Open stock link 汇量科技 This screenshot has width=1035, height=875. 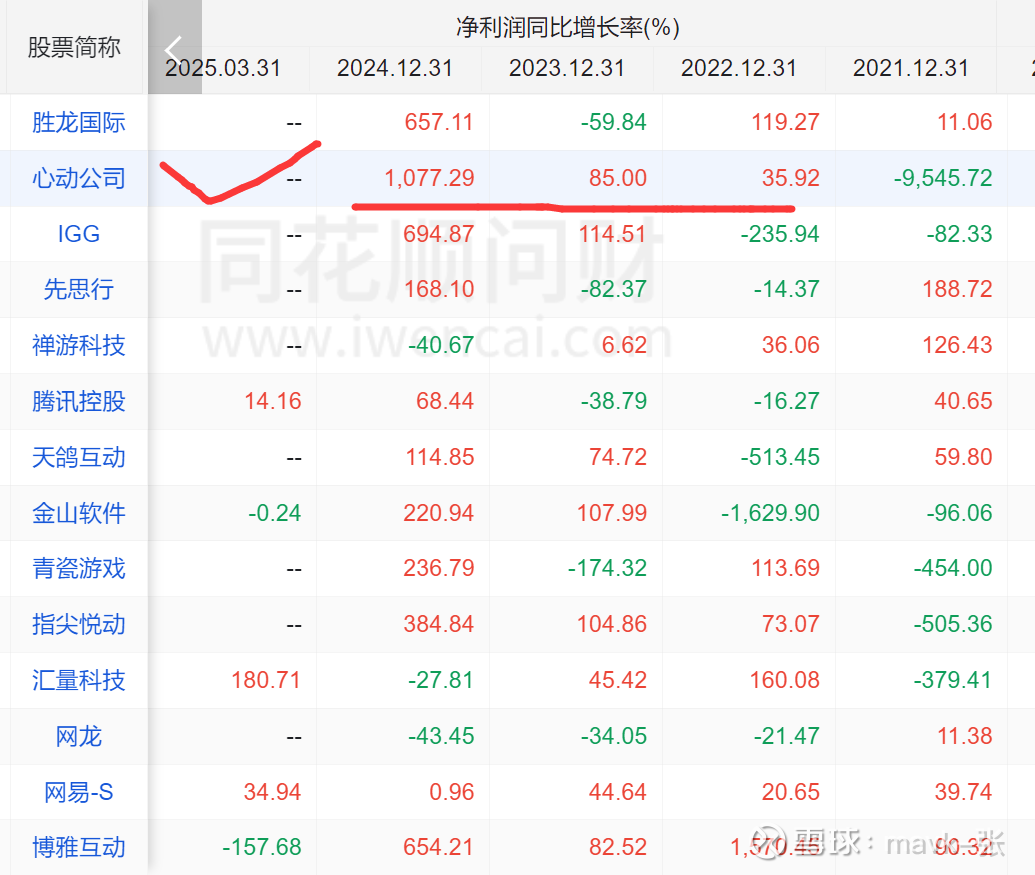click(79, 680)
